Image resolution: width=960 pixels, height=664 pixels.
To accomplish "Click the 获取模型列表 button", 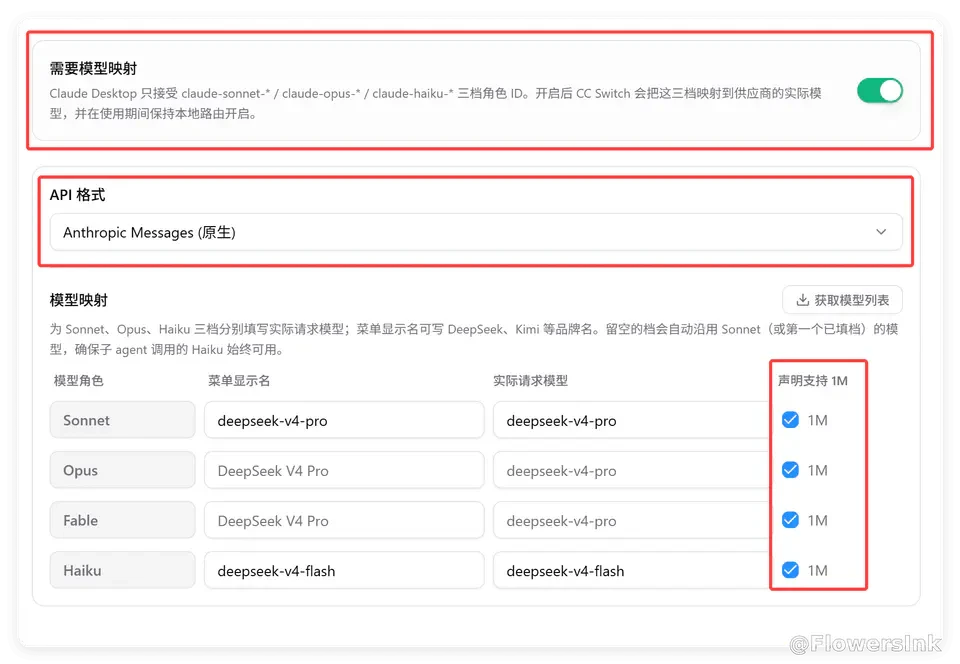I will coord(842,300).
